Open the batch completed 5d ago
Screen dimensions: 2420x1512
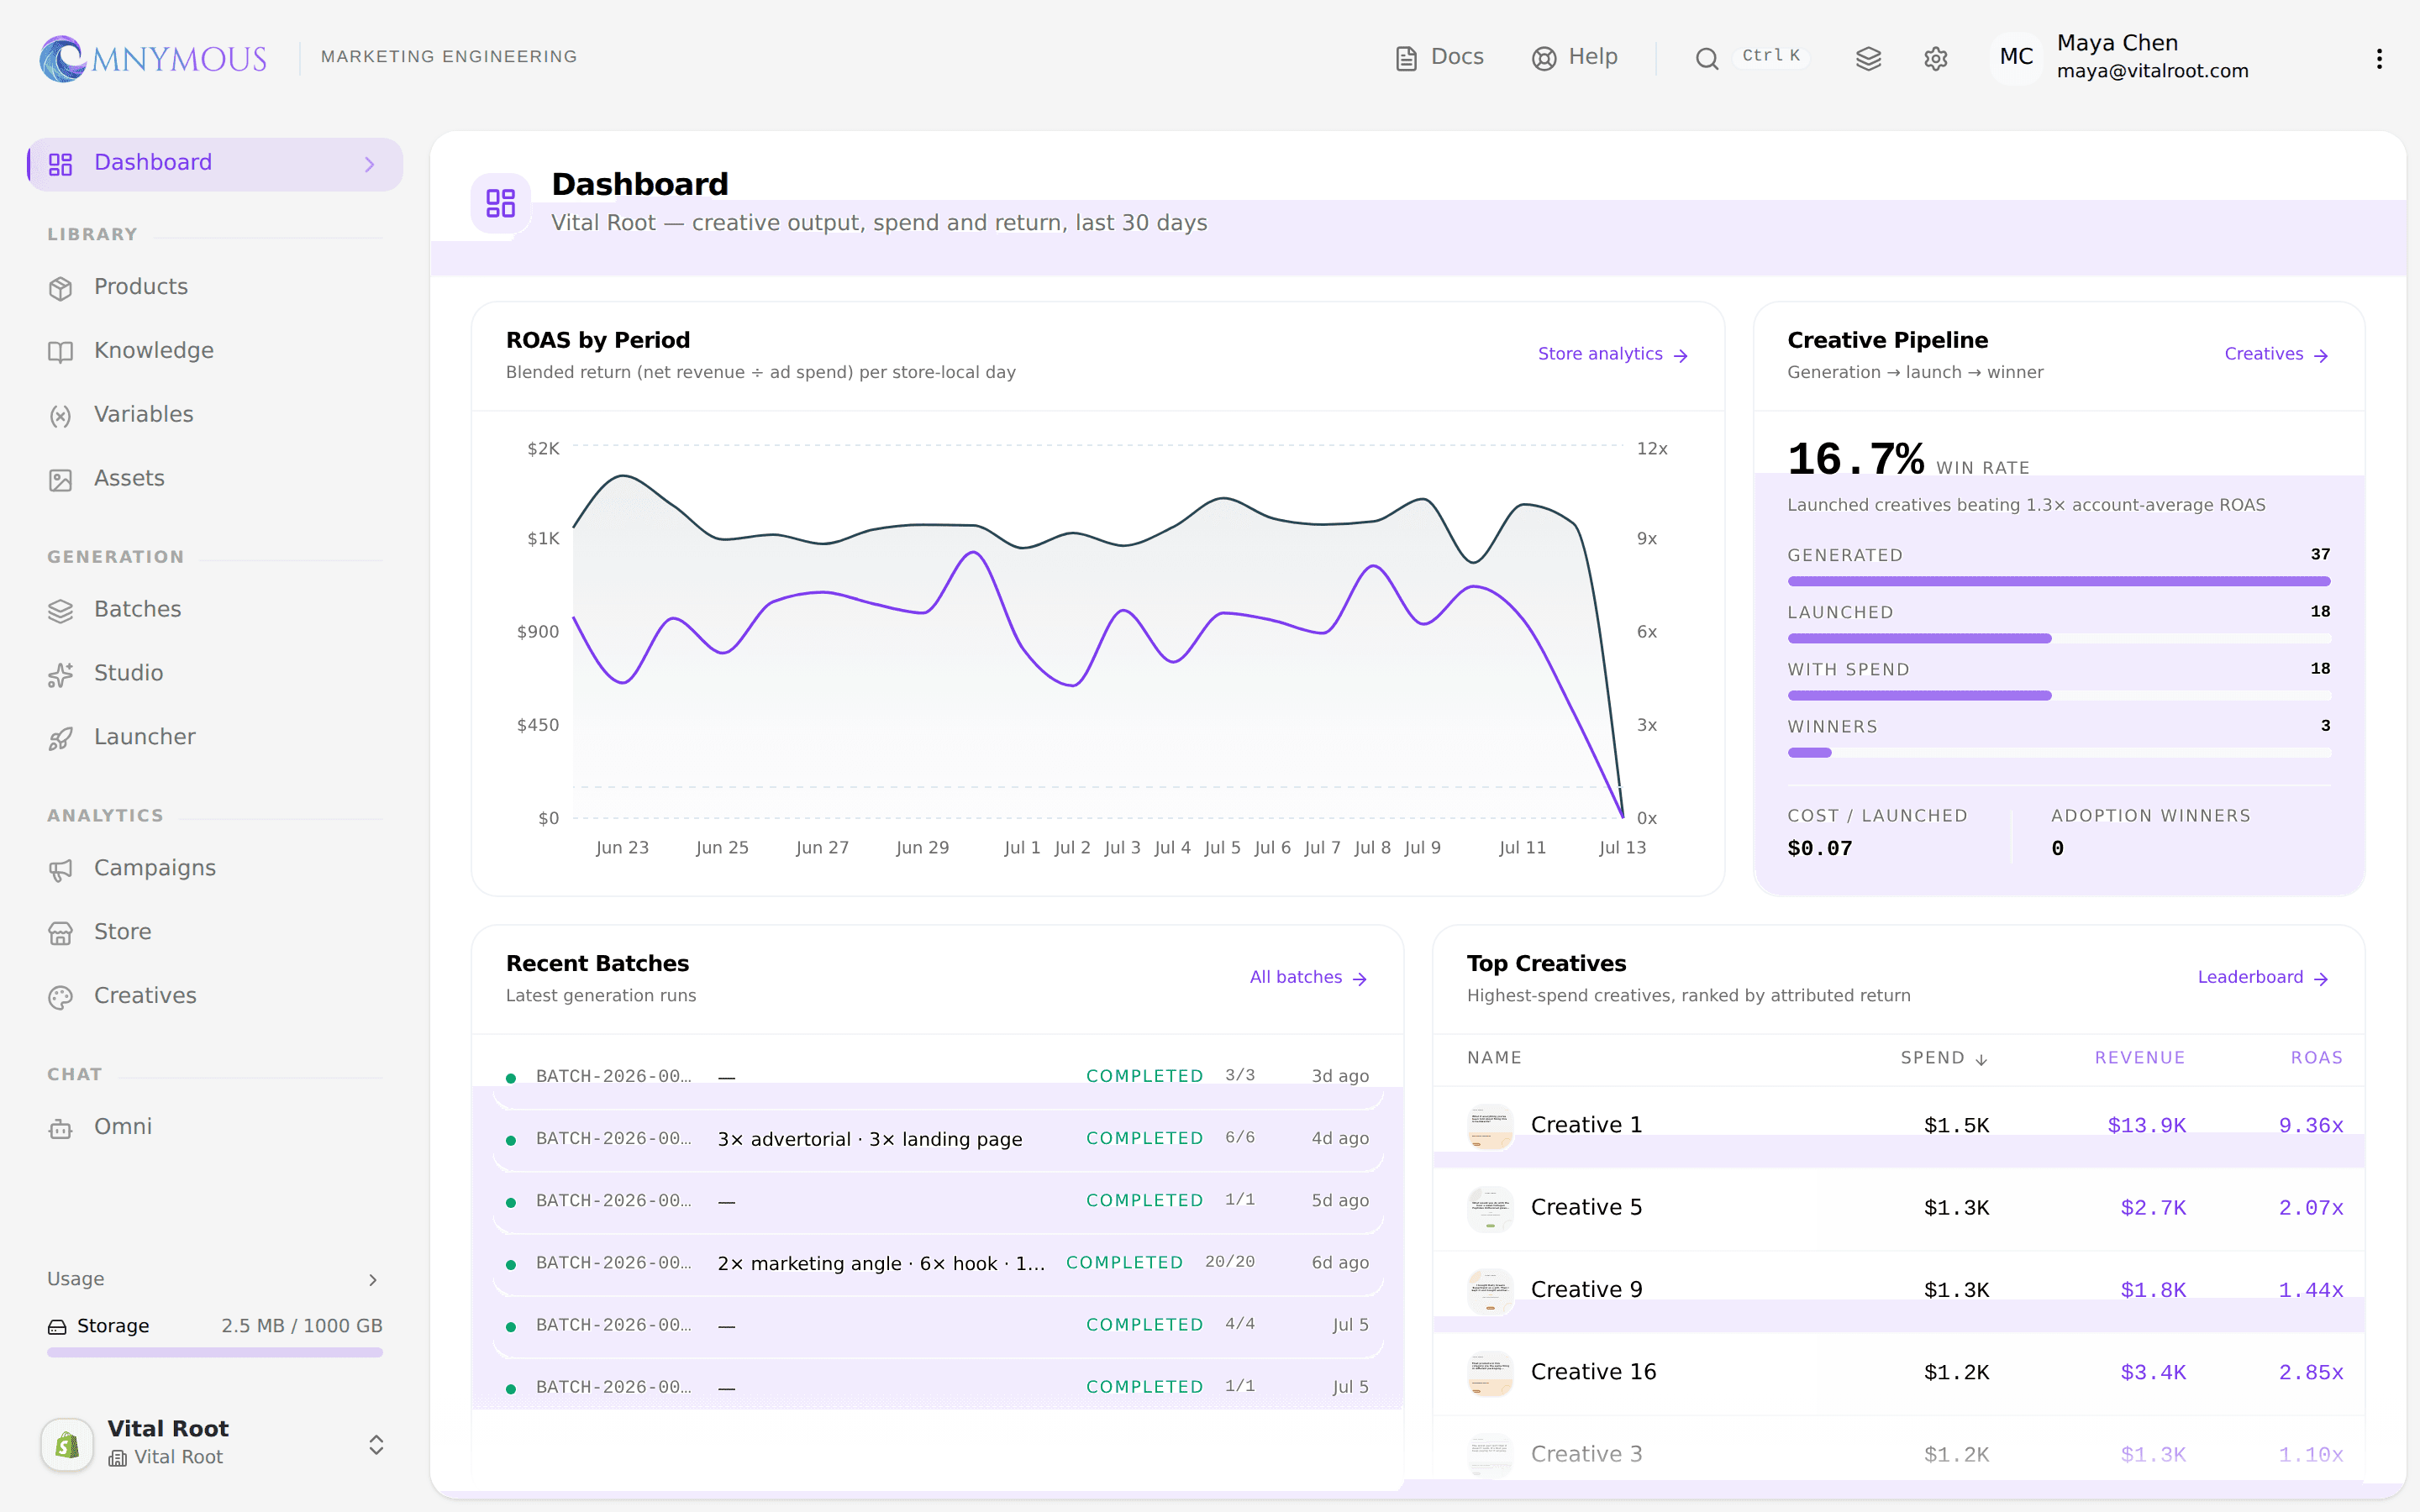[938, 1201]
